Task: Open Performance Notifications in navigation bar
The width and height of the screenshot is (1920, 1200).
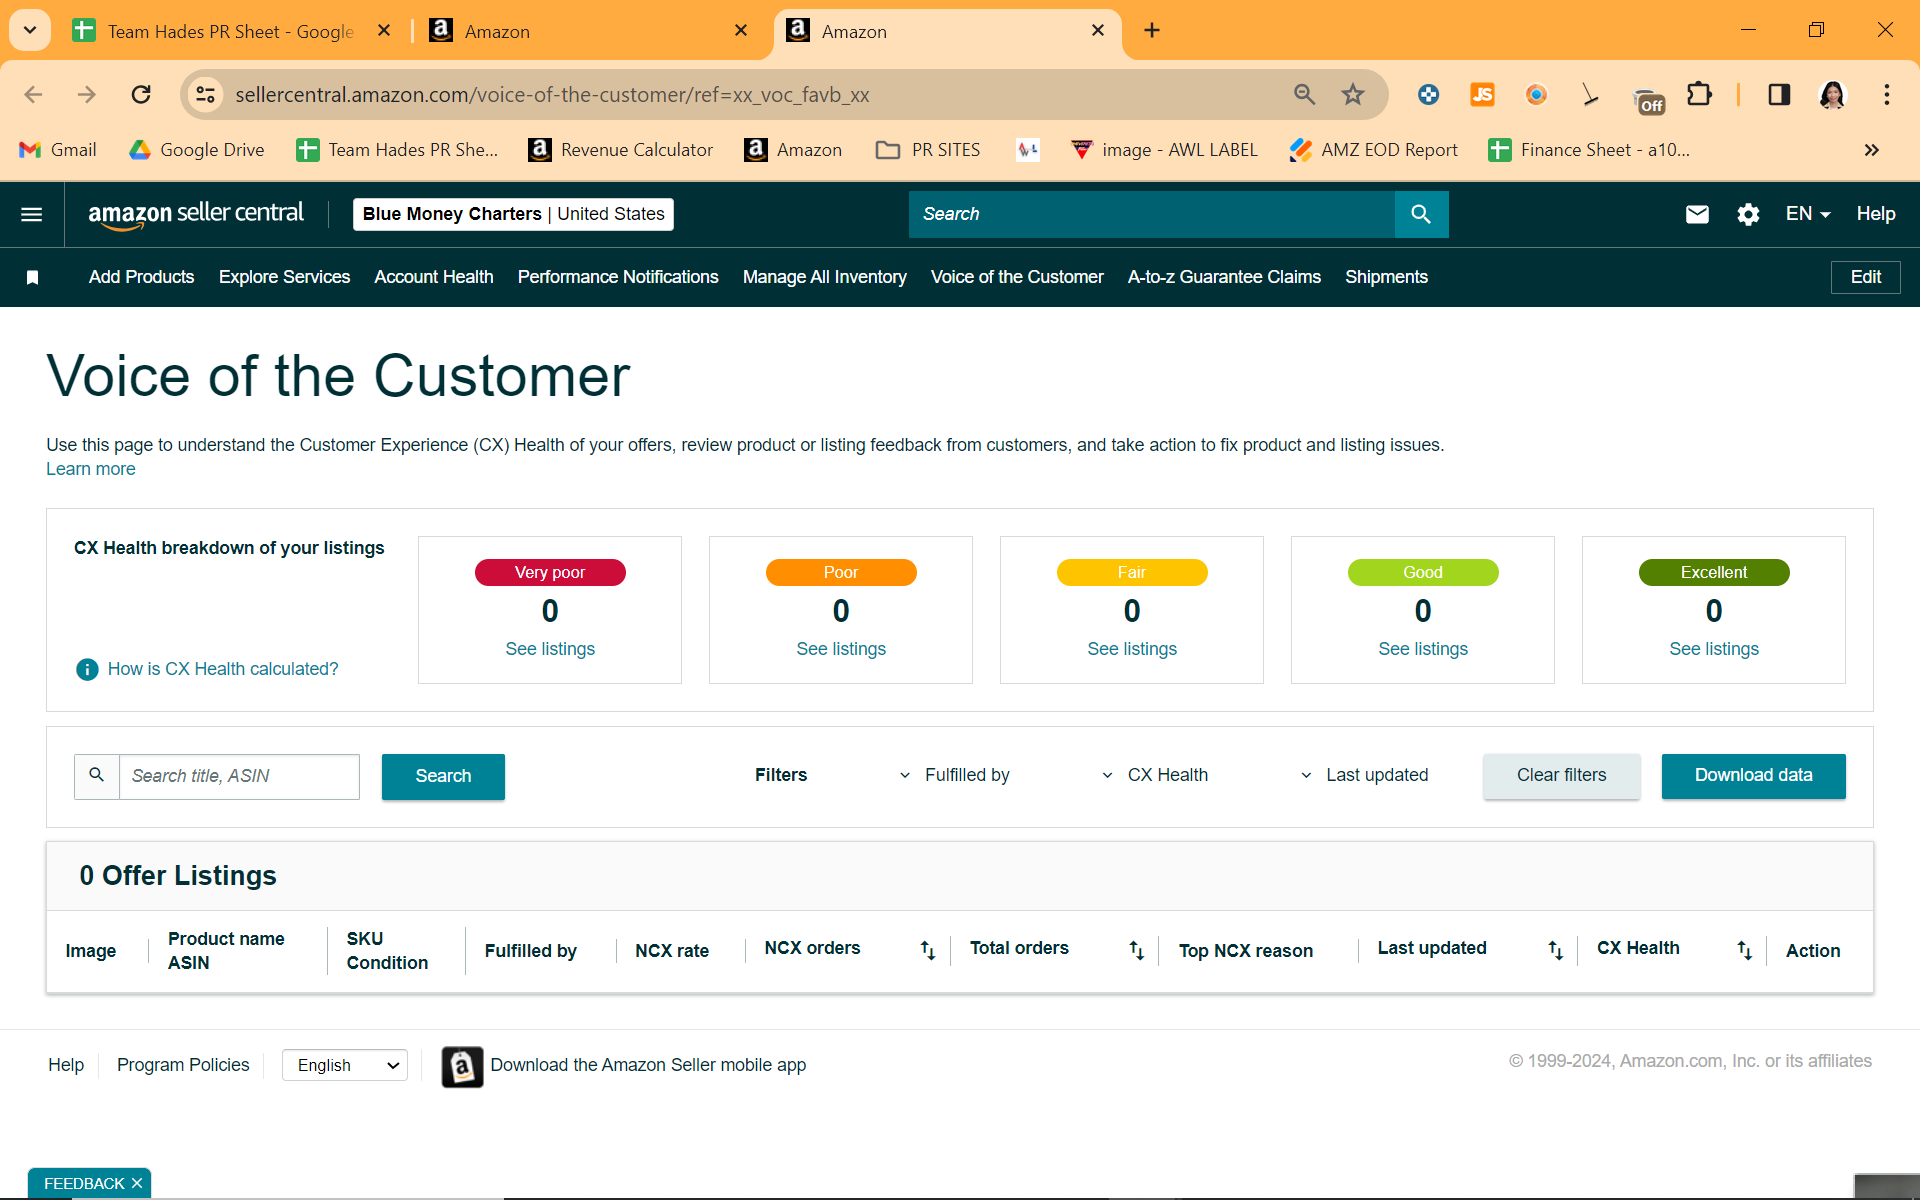Action: click(618, 277)
